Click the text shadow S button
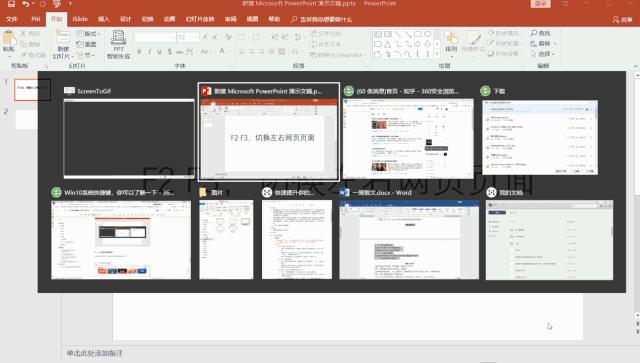 tap(169, 51)
